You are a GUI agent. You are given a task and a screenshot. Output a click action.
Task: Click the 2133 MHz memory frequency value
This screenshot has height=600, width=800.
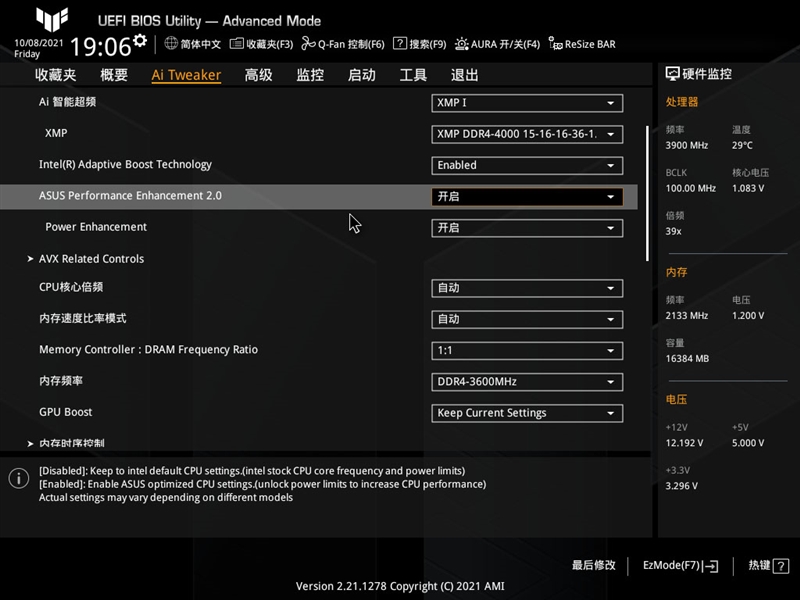point(687,316)
